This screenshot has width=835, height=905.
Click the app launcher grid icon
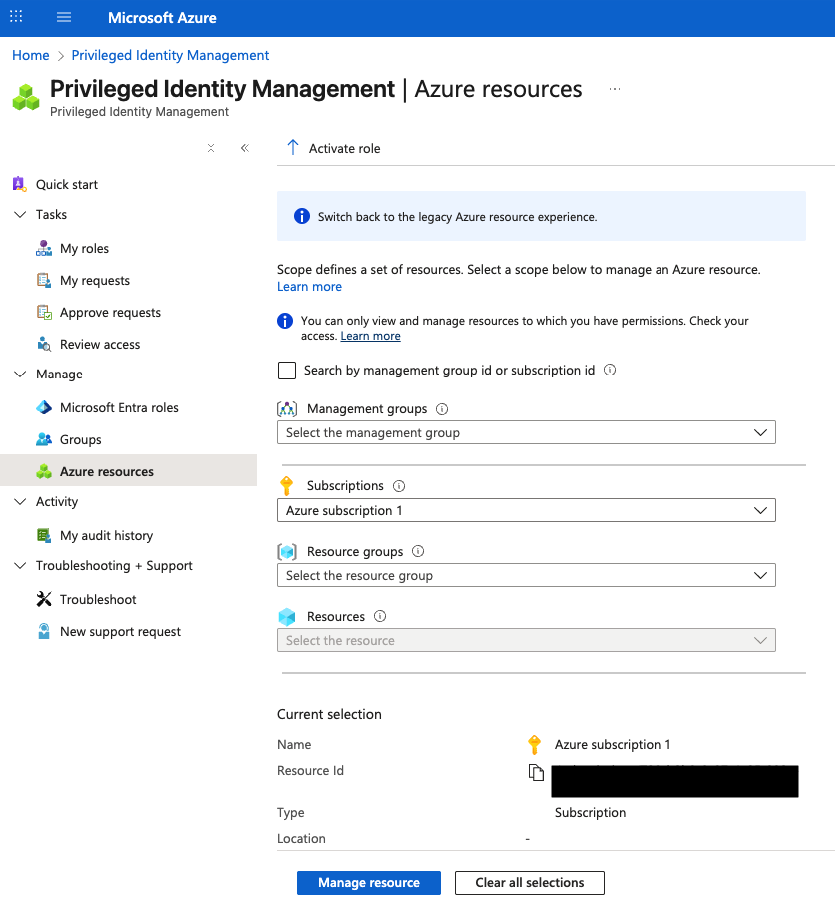[16, 18]
